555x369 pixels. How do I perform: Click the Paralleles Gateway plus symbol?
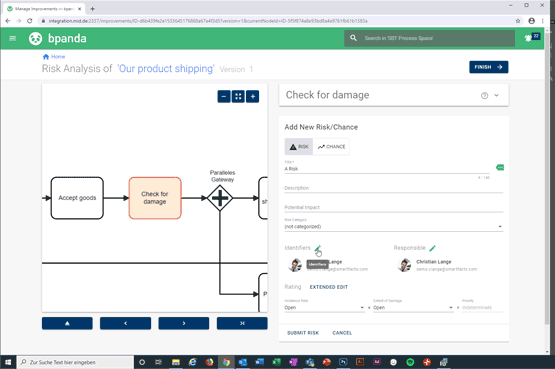[220, 198]
